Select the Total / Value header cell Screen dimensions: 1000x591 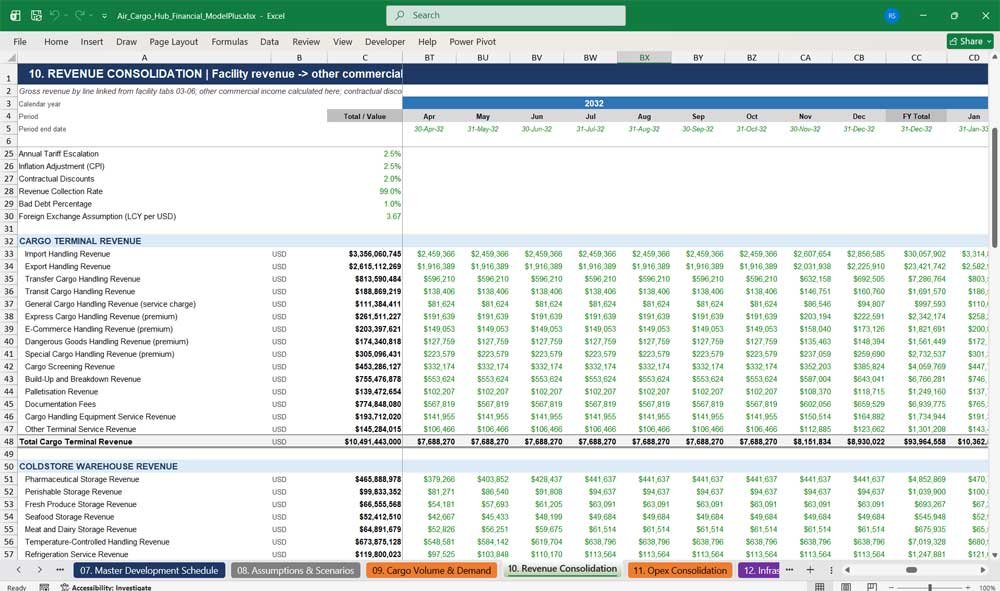[365, 116]
